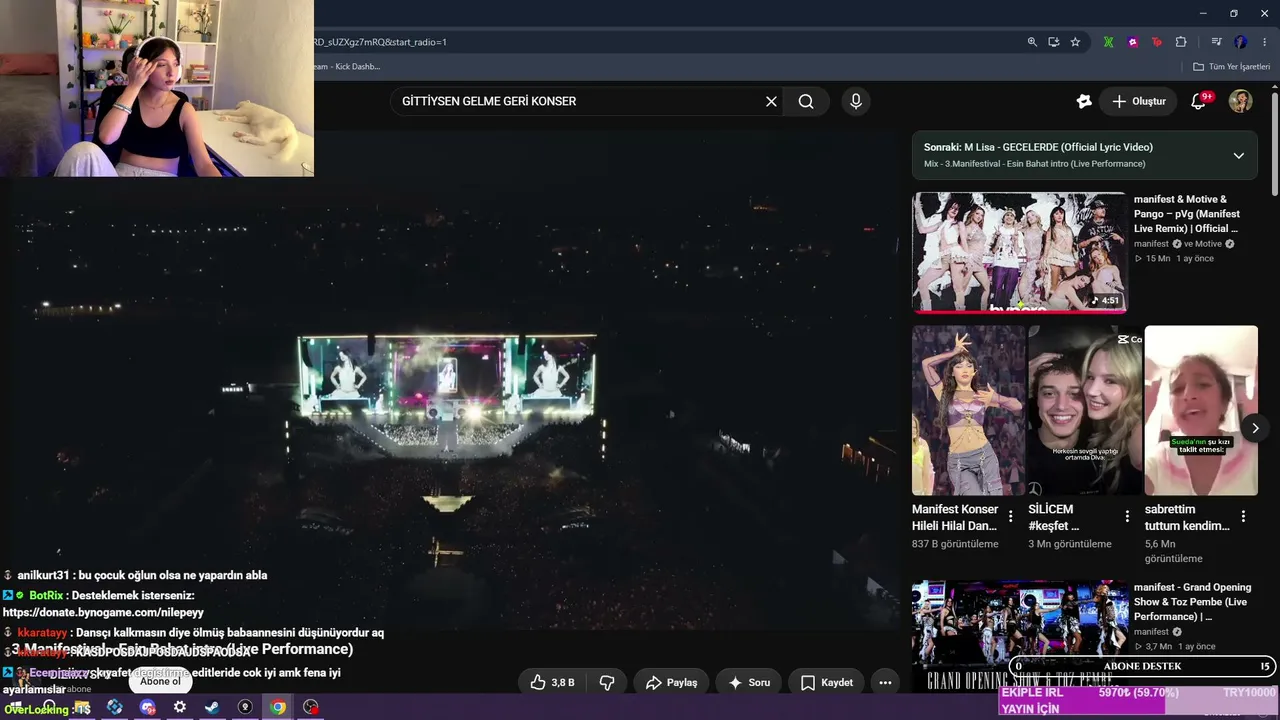This screenshot has height=720, width=1280.
Task: Click the pVg Manifest Live Remix title
Action: (1187, 214)
